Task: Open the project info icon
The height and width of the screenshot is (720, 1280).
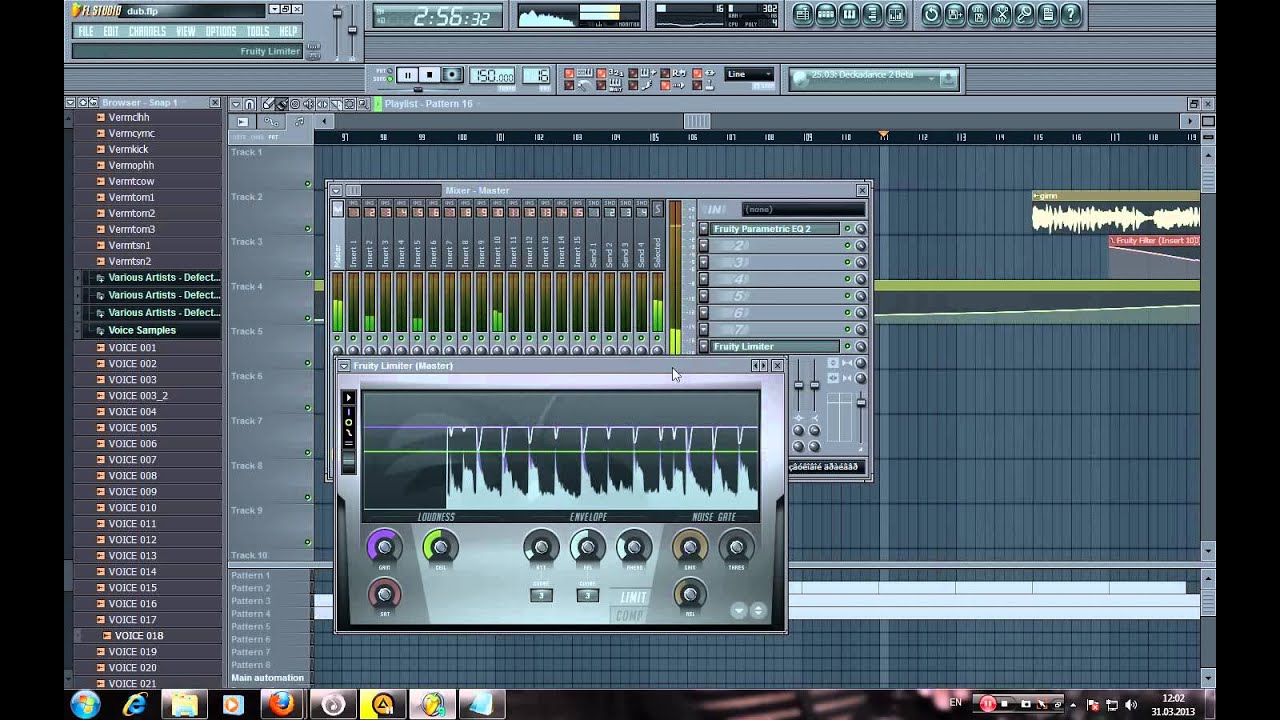Action: tap(1047, 14)
